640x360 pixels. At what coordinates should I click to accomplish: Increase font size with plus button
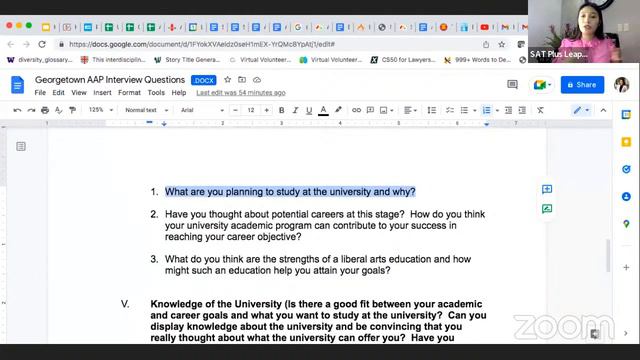pyautogui.click(x=267, y=110)
